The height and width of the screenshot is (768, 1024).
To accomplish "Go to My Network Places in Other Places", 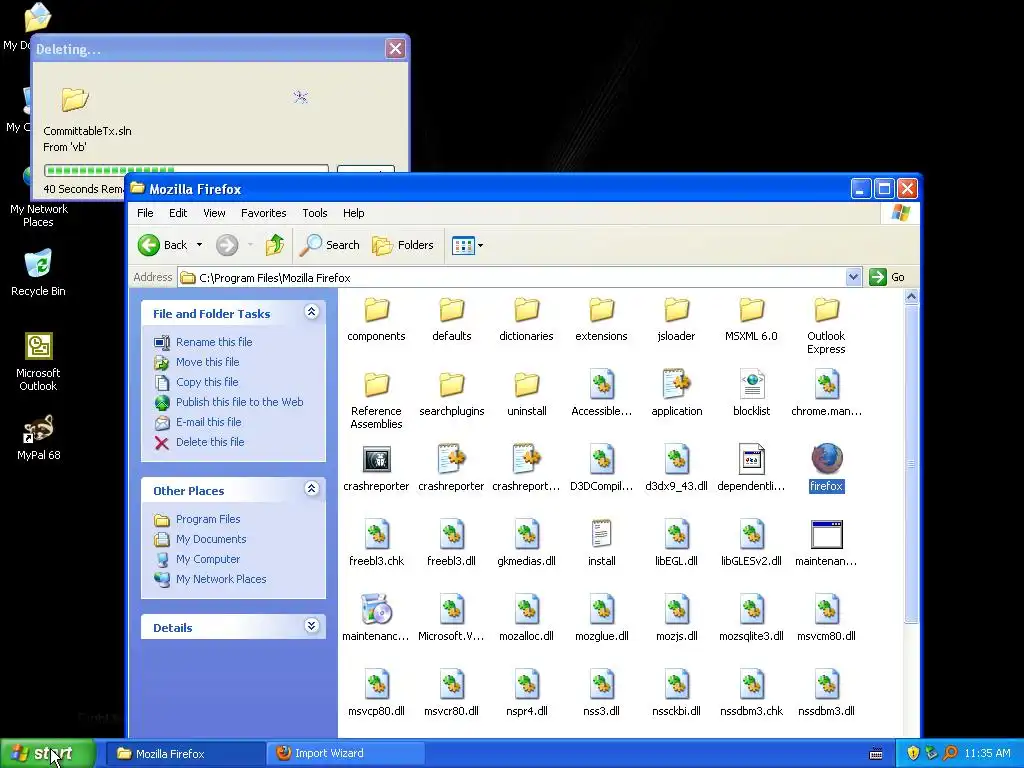I will pyautogui.click(x=221, y=579).
